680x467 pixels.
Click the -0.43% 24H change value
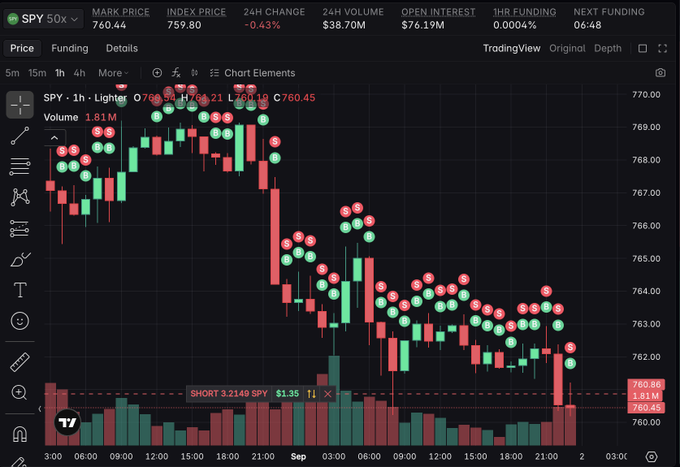pos(262,25)
